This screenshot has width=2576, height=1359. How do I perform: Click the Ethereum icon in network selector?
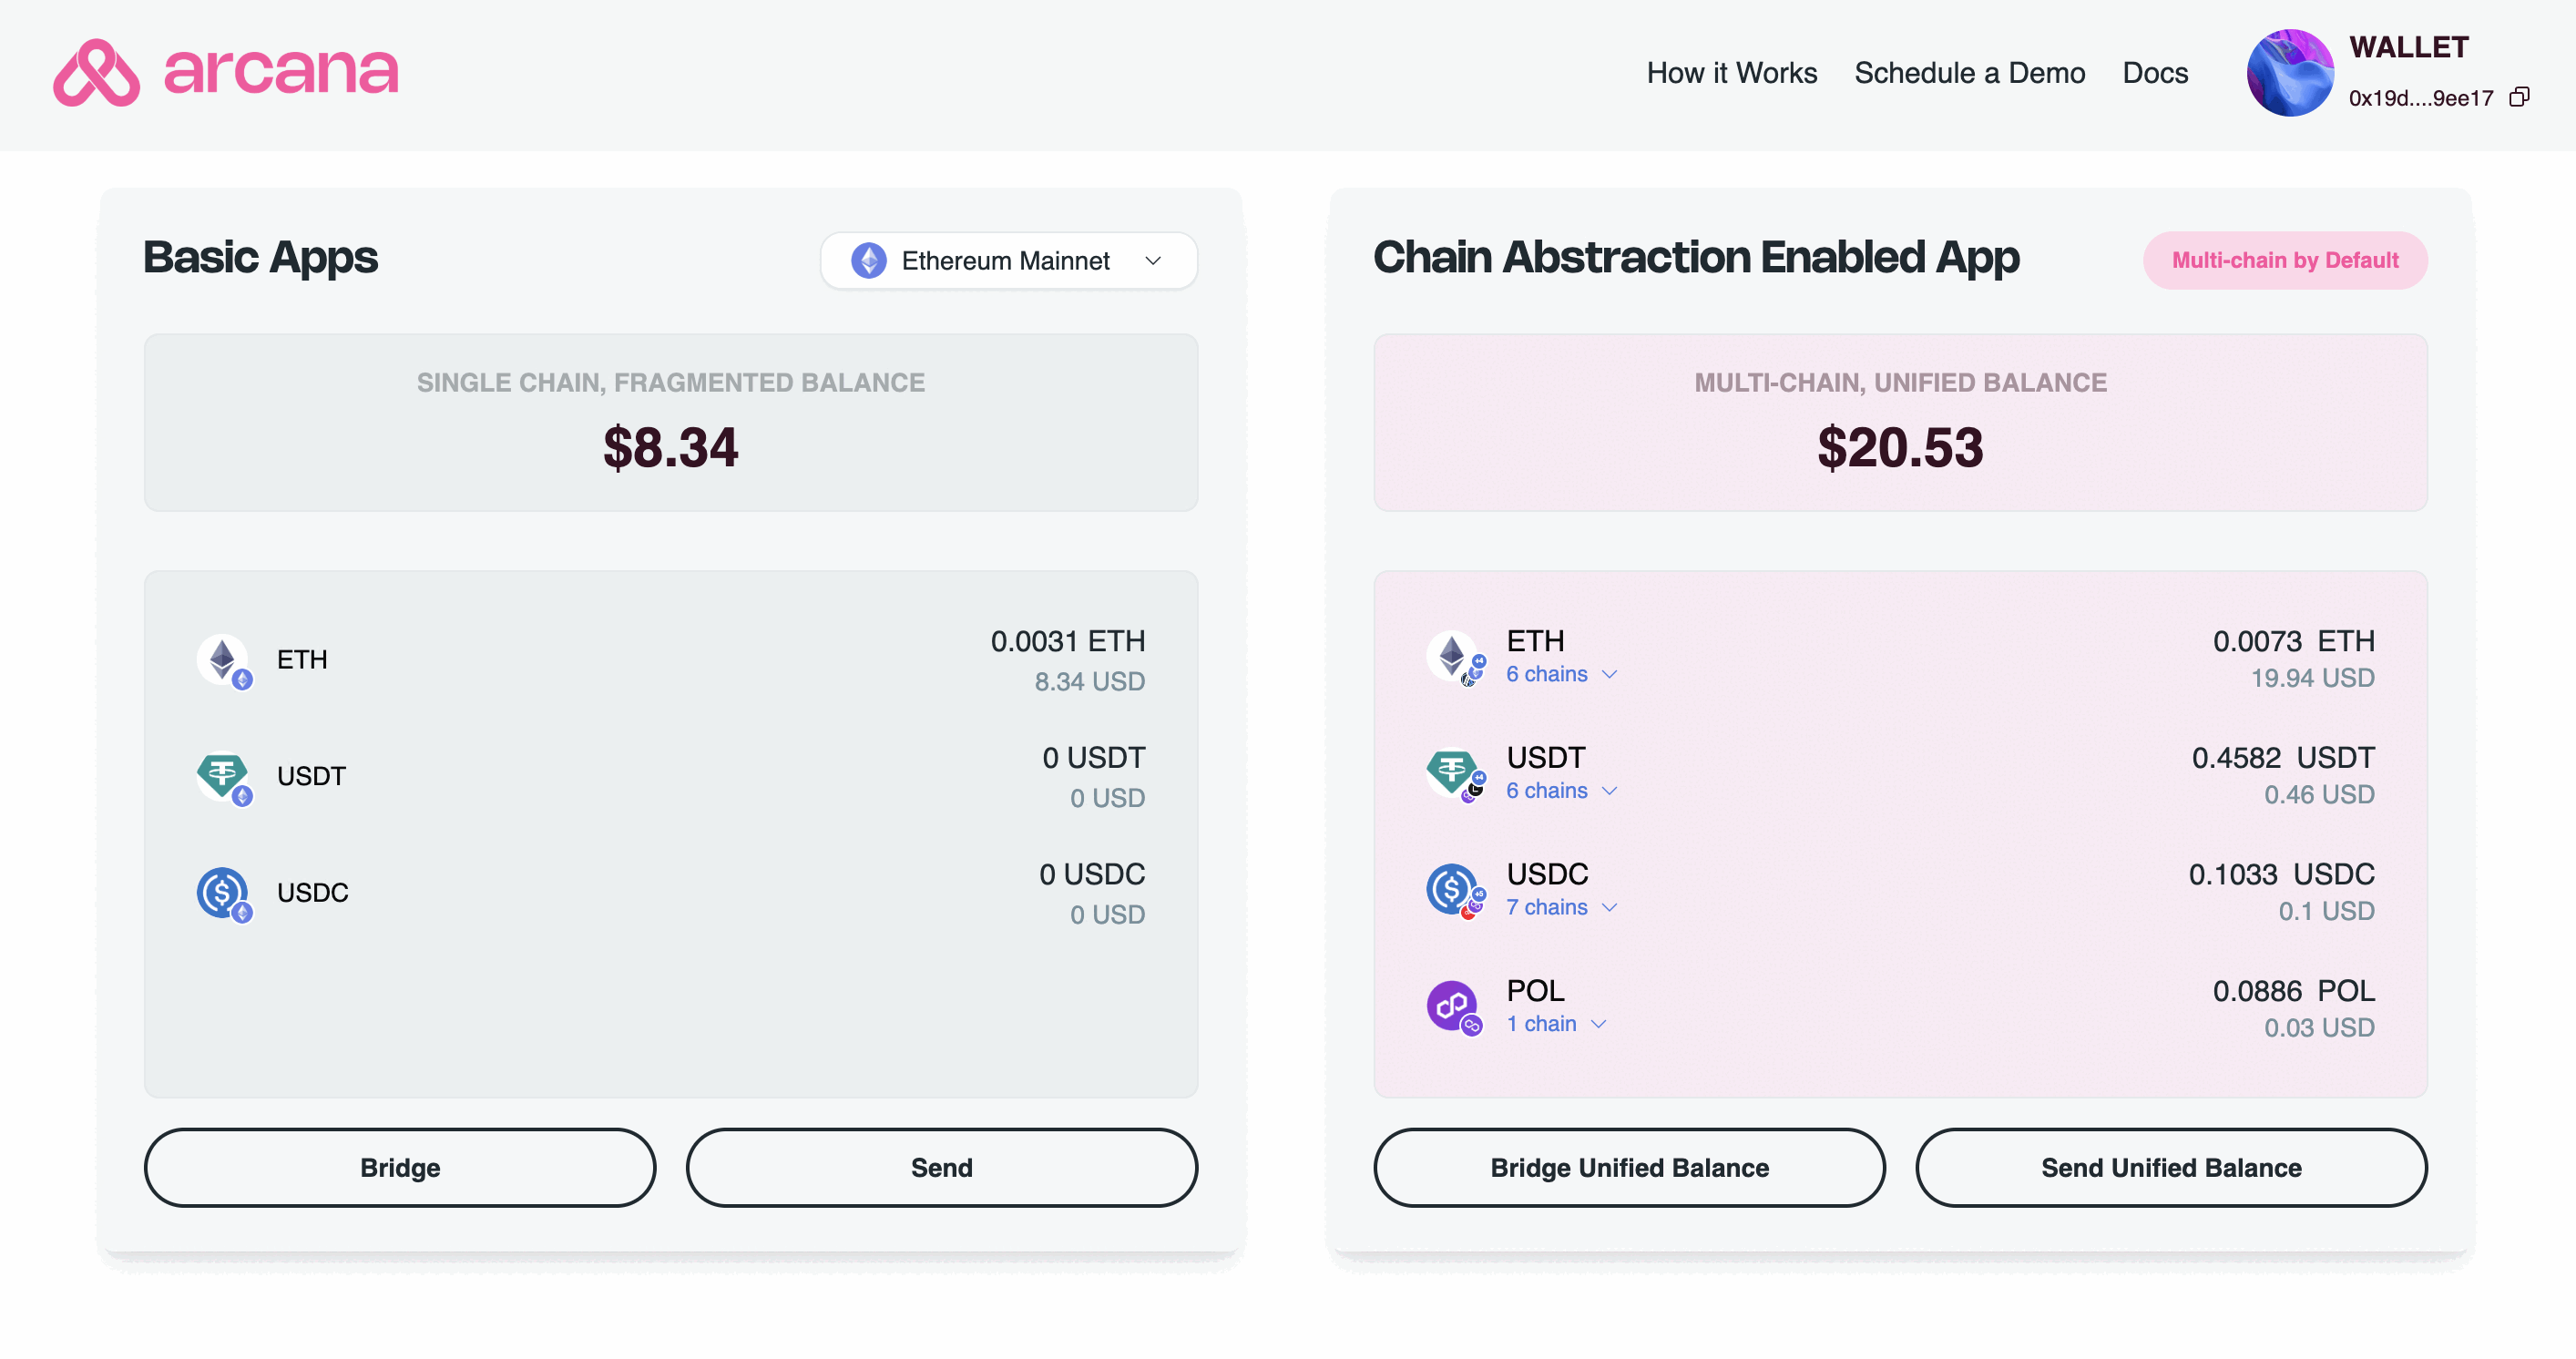tap(868, 260)
